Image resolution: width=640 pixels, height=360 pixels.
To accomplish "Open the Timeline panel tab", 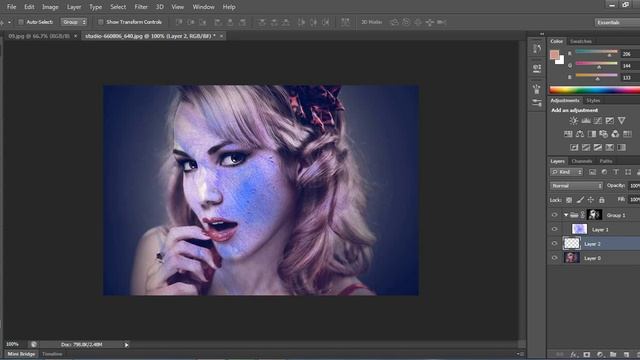I will tap(52, 354).
